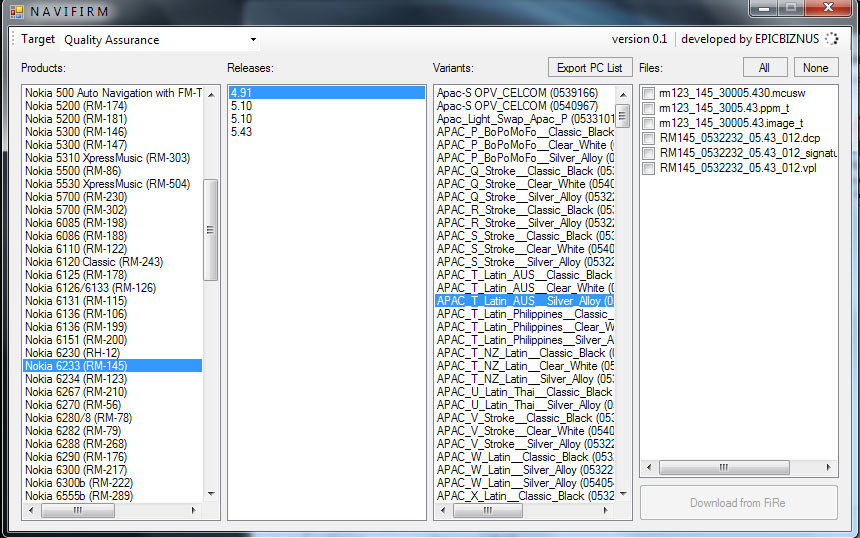Select Apac_Light_Swap_Apac_P variant
The height and width of the screenshot is (538, 860).
[x=525, y=119]
